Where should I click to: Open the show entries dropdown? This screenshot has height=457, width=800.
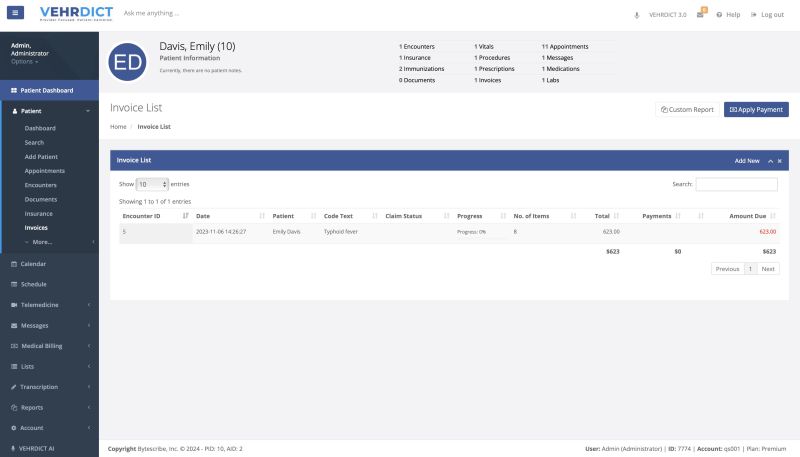click(x=152, y=185)
